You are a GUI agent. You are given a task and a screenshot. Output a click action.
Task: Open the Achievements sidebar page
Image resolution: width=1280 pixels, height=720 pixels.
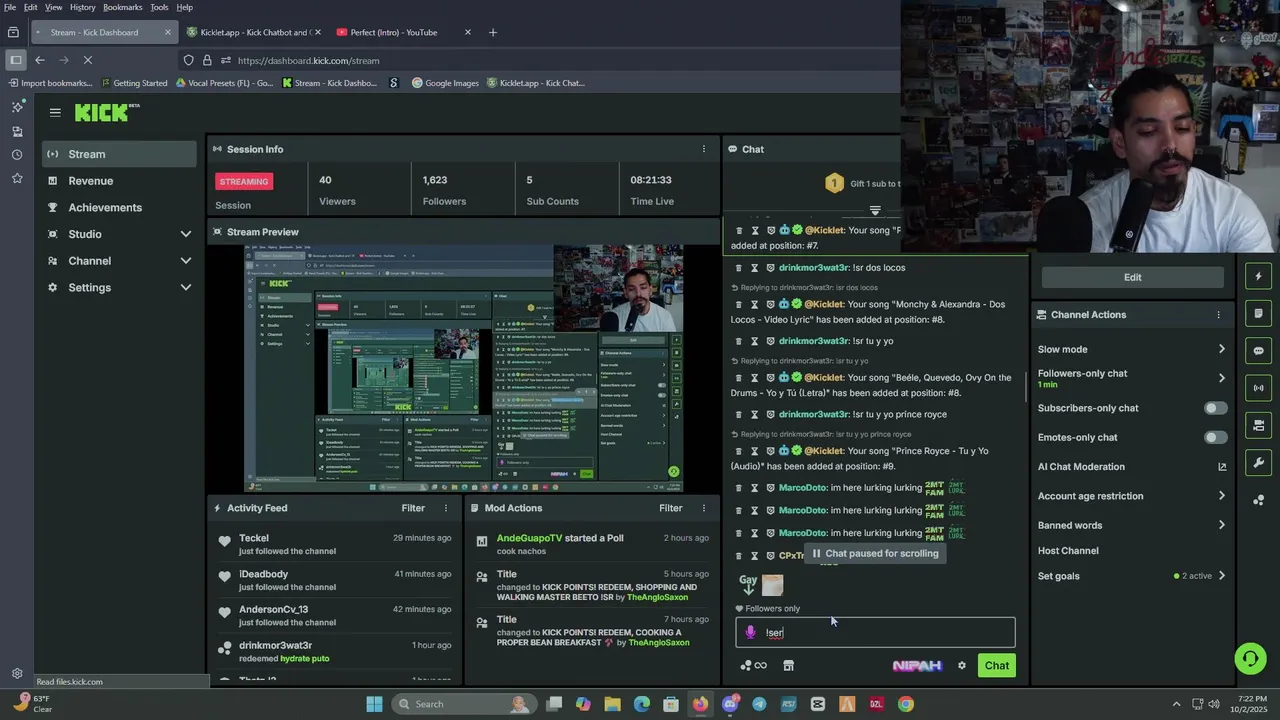click(120, 208)
